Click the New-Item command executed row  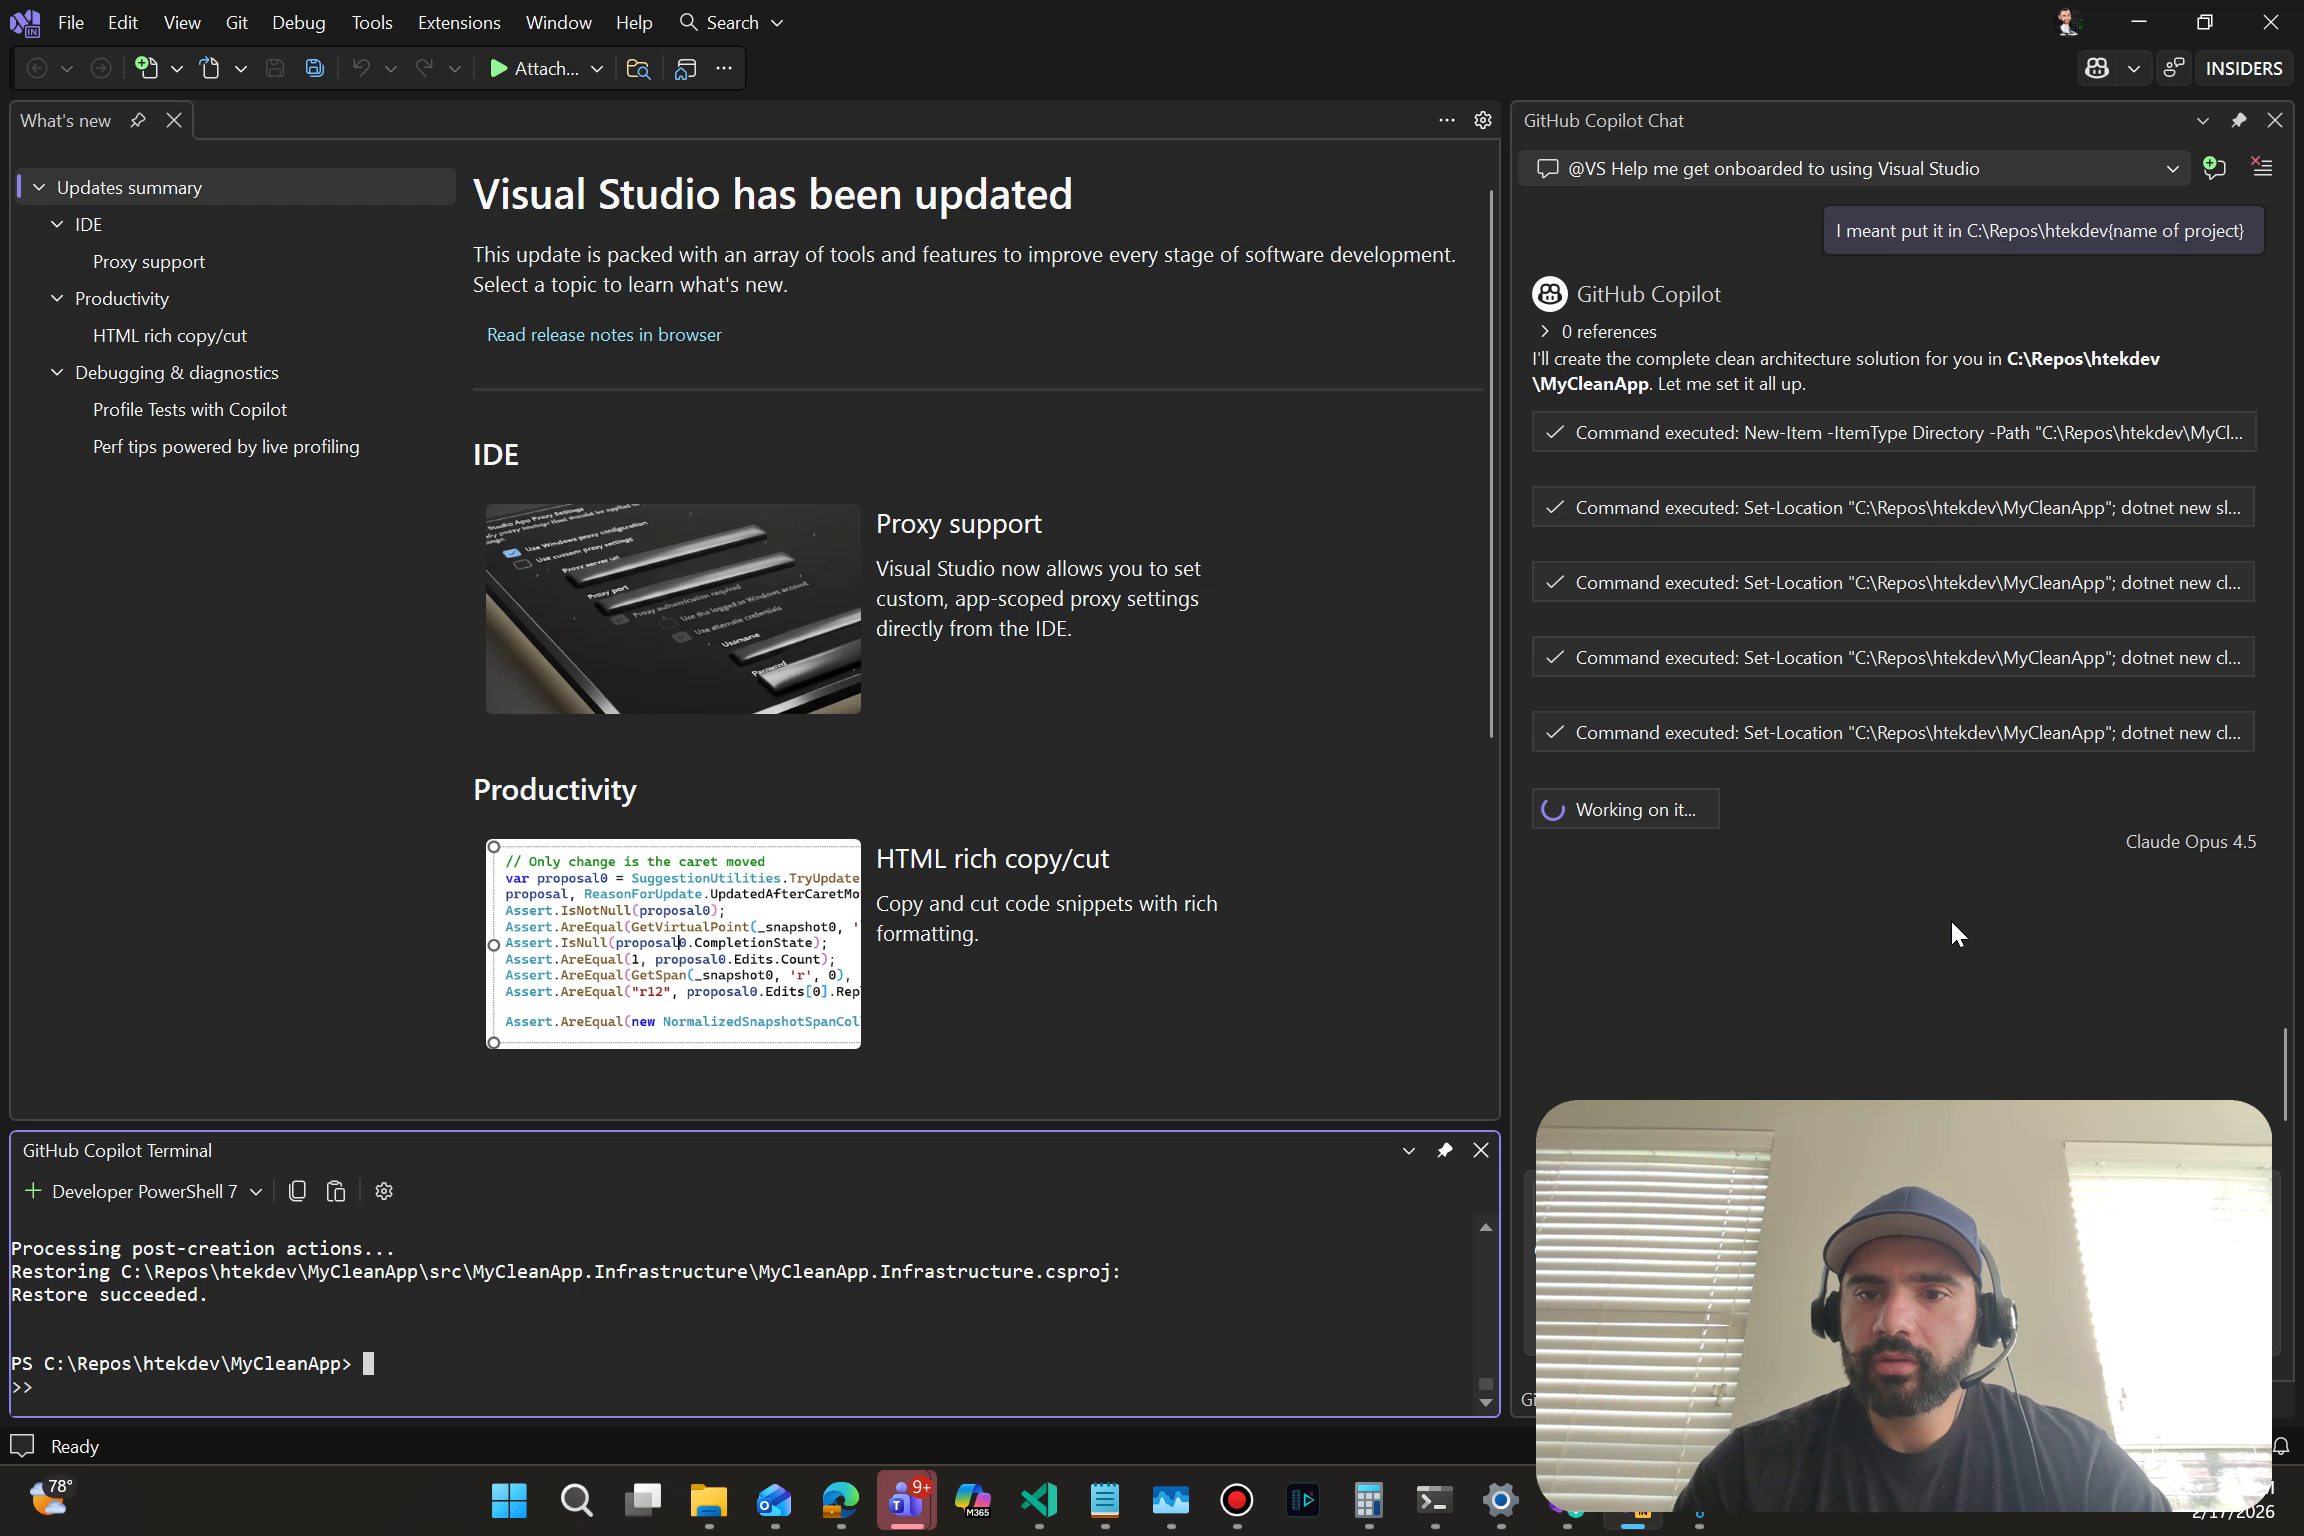click(x=1894, y=432)
